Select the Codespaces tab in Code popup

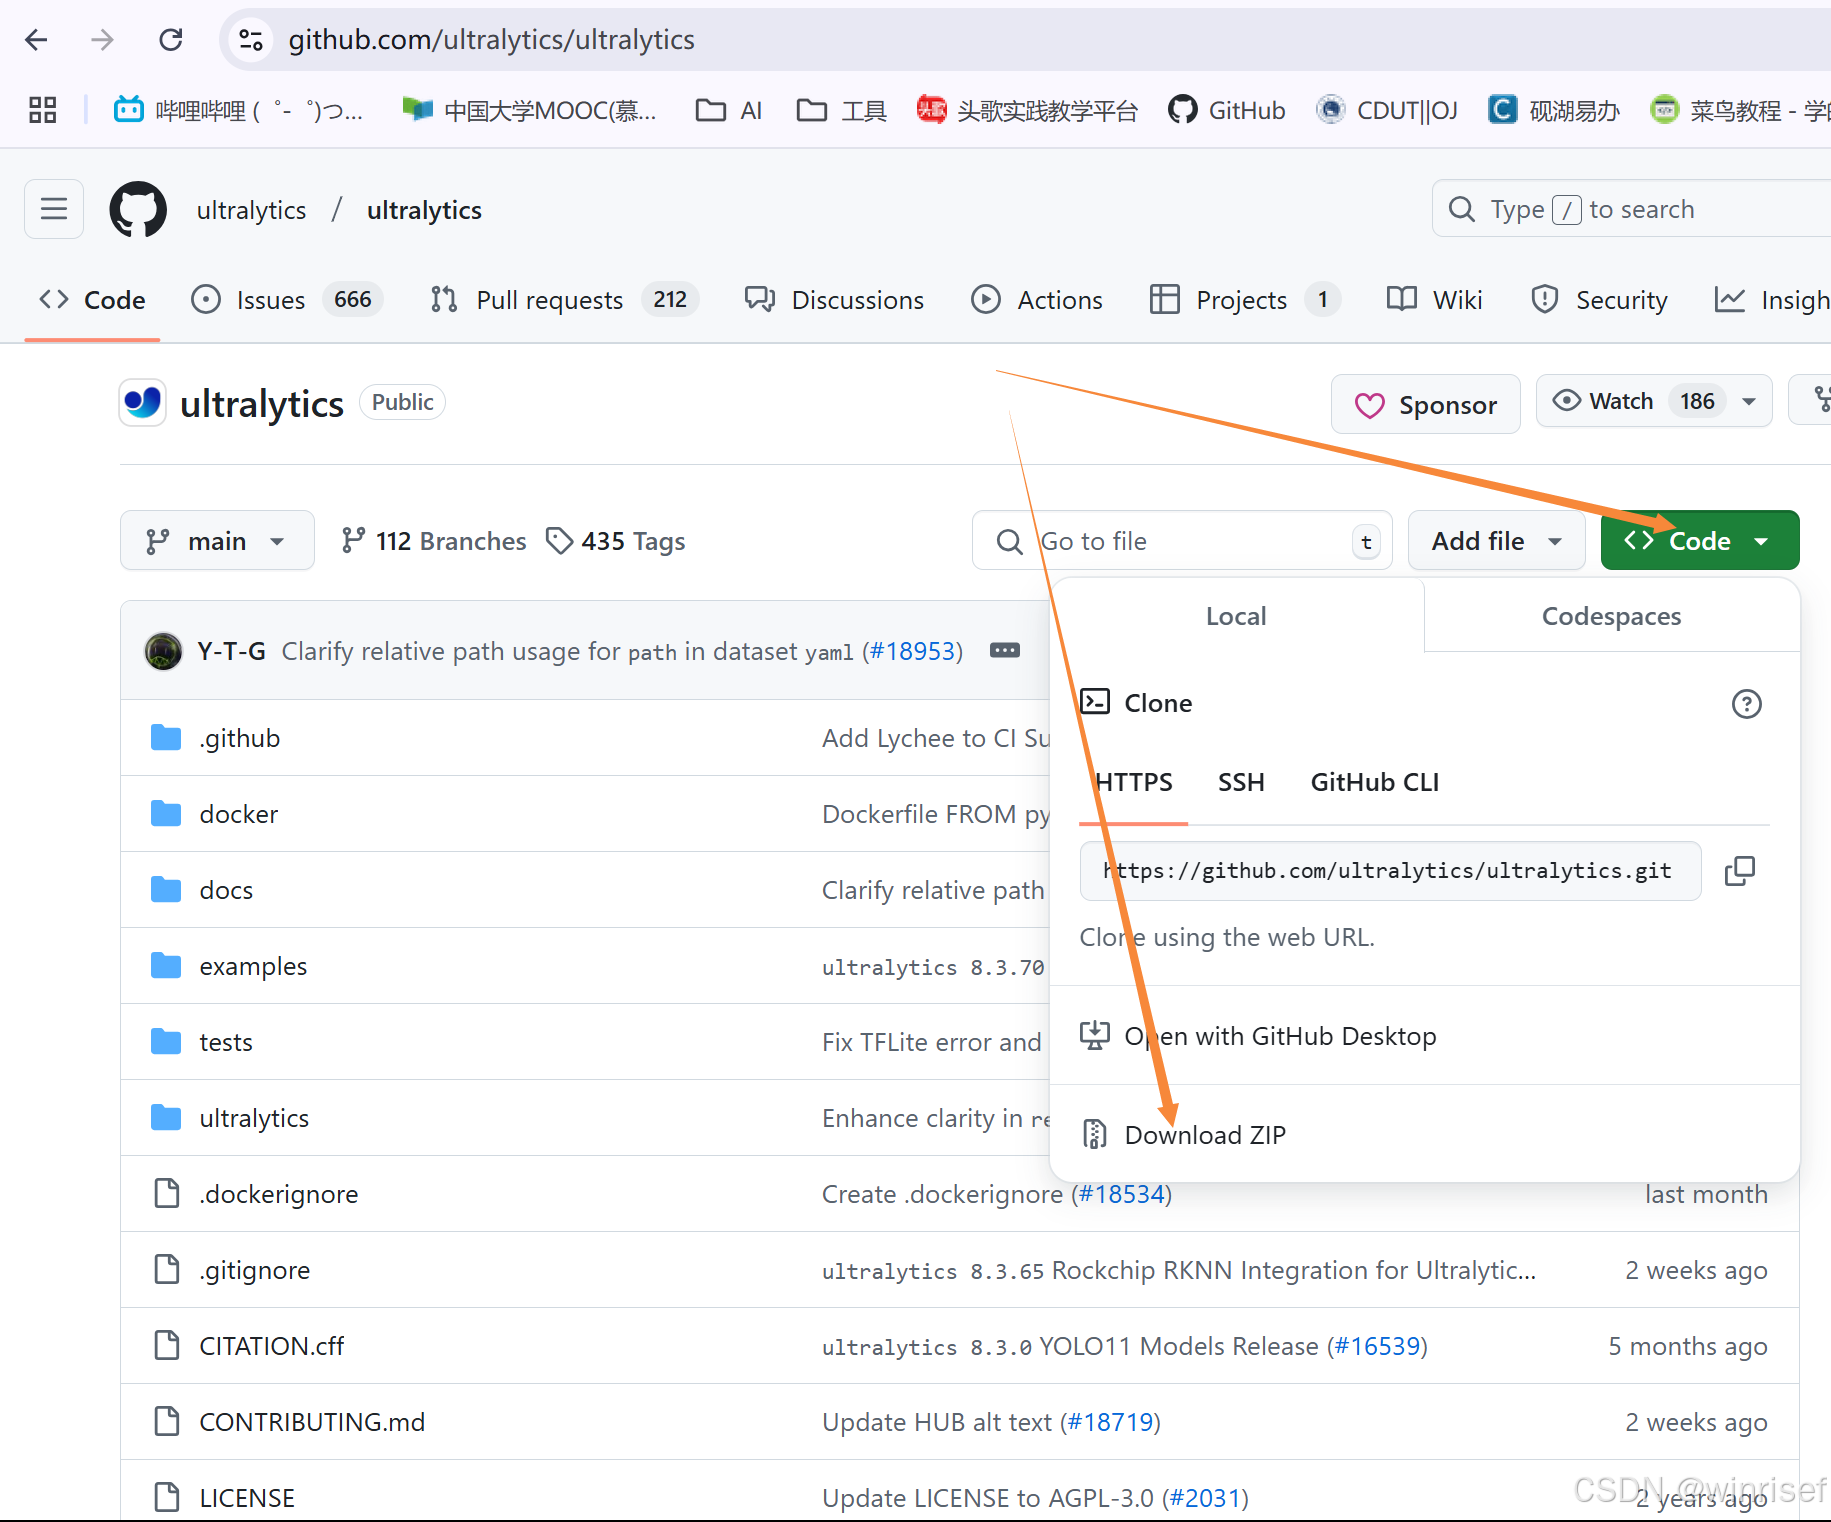(x=1611, y=616)
